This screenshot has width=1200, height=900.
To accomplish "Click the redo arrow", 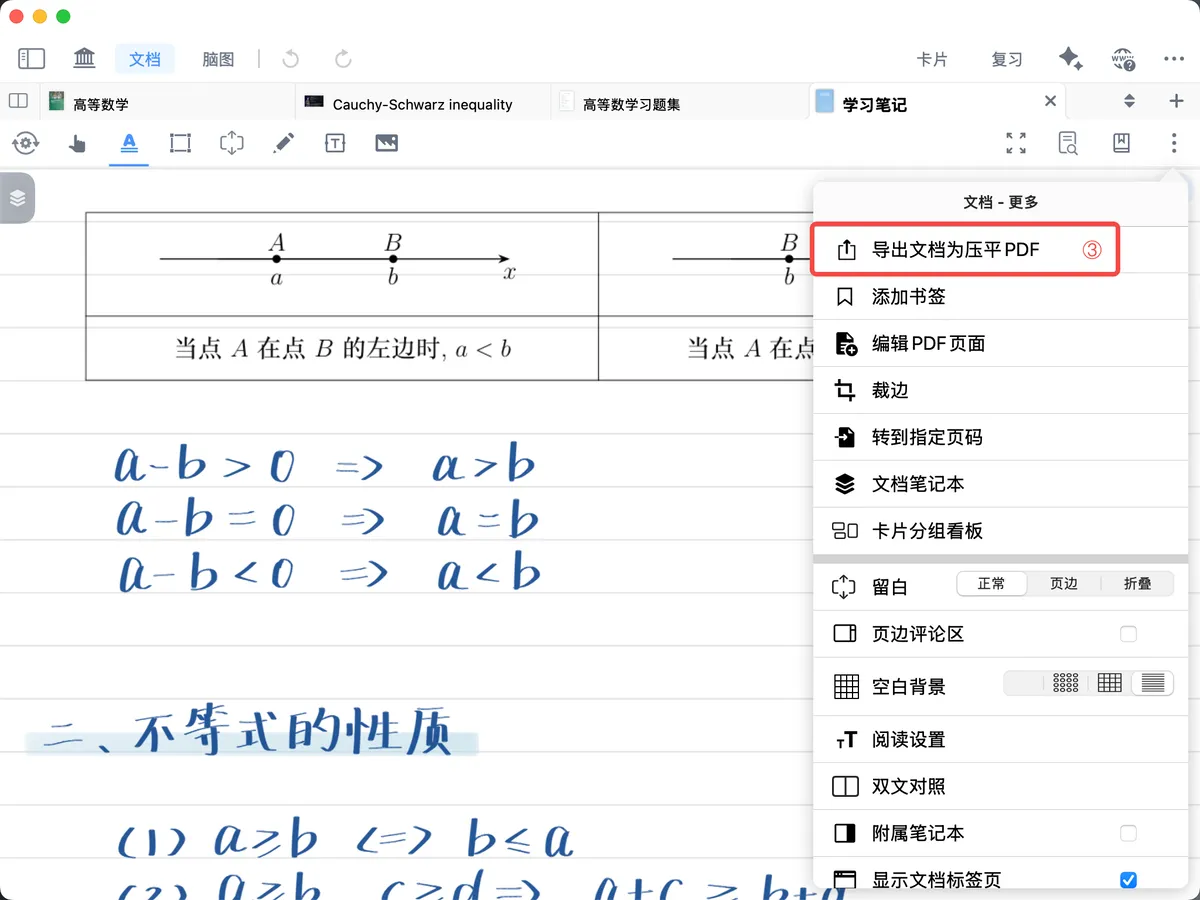I will coord(343,59).
